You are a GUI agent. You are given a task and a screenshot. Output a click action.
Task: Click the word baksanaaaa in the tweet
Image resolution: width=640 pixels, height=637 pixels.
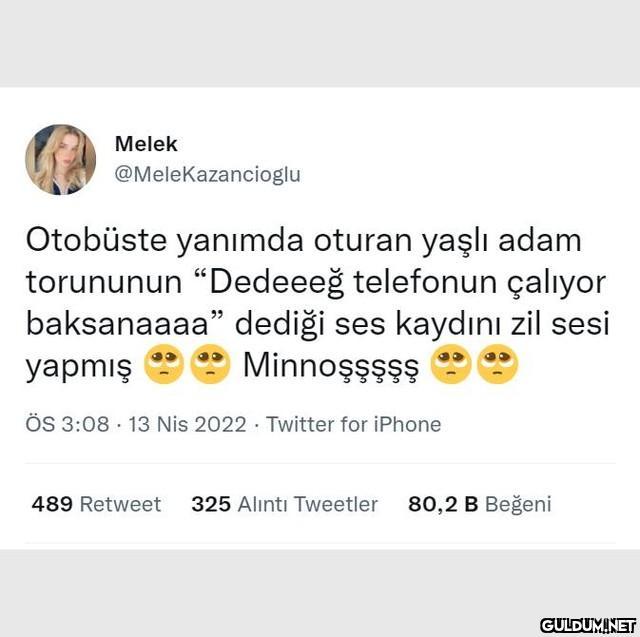click(x=118, y=323)
